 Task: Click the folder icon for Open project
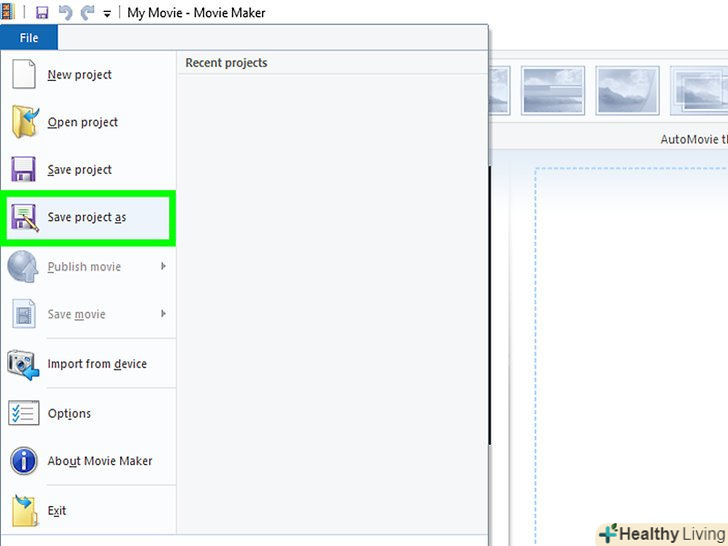(x=25, y=122)
